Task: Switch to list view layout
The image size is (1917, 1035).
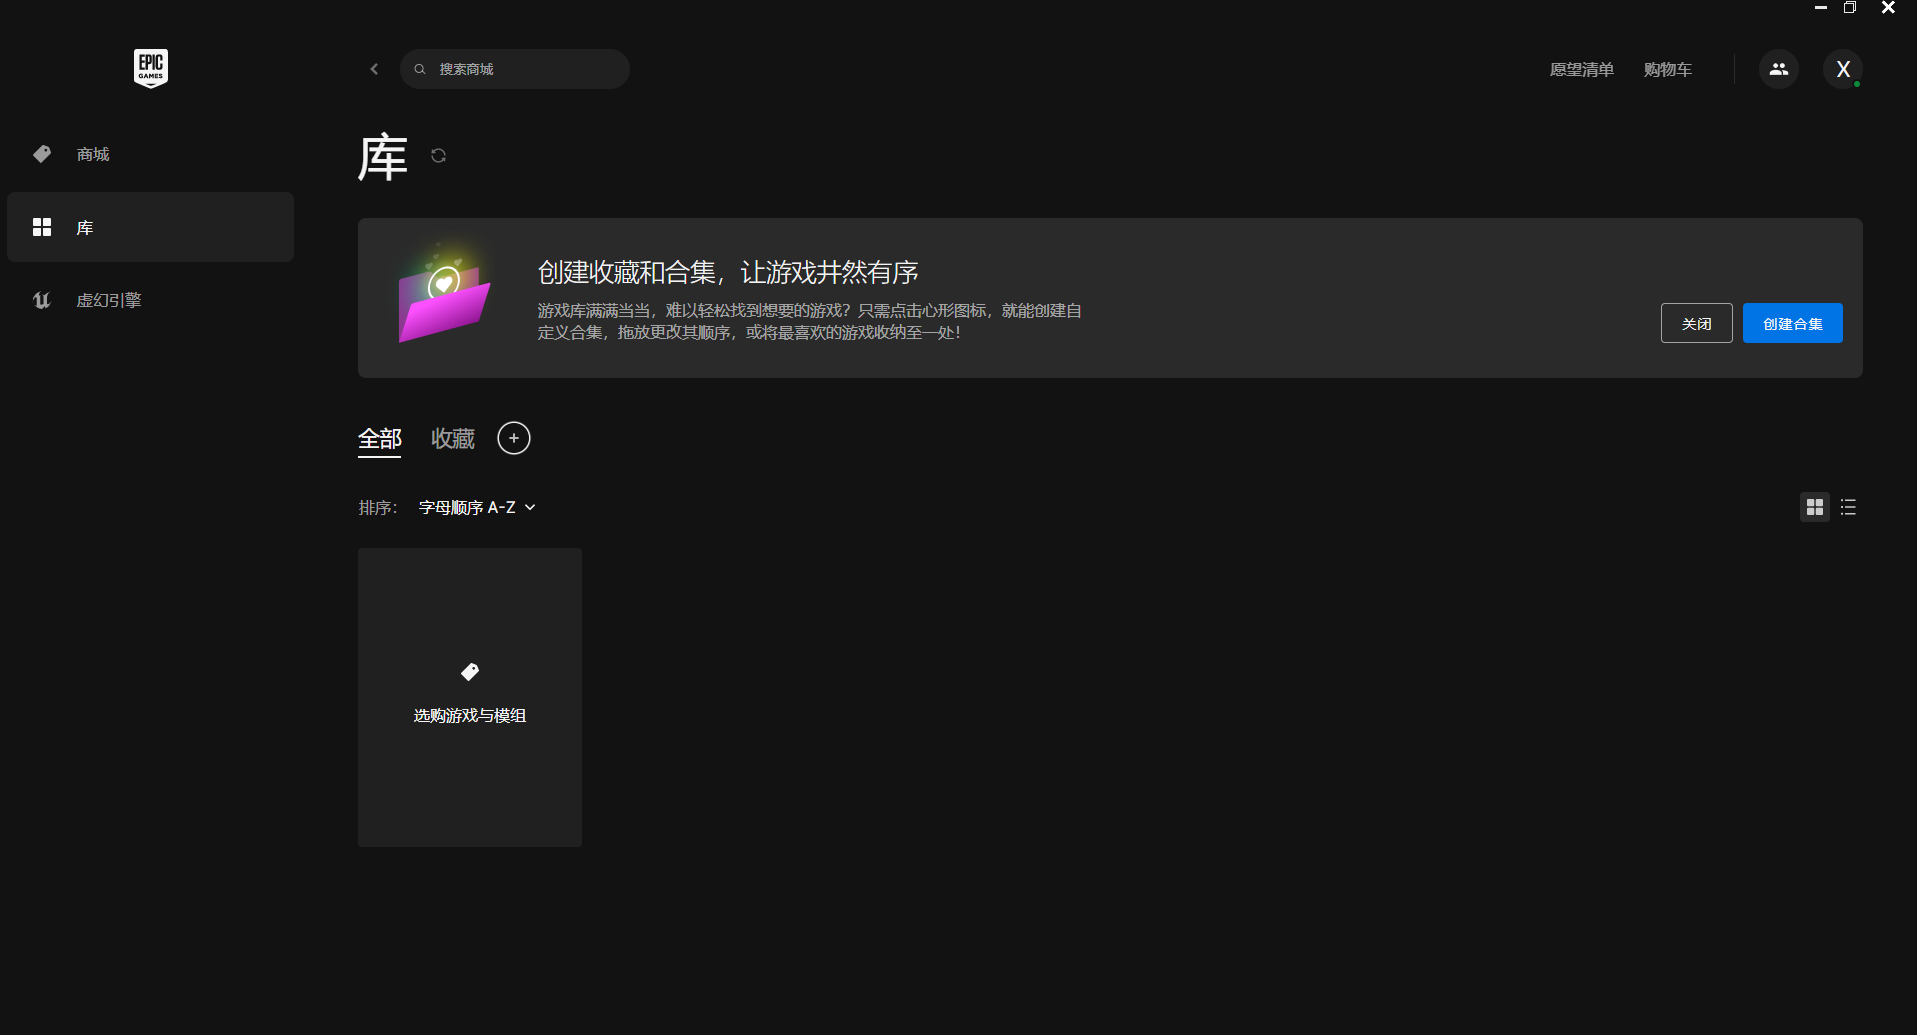Action: click(1848, 508)
